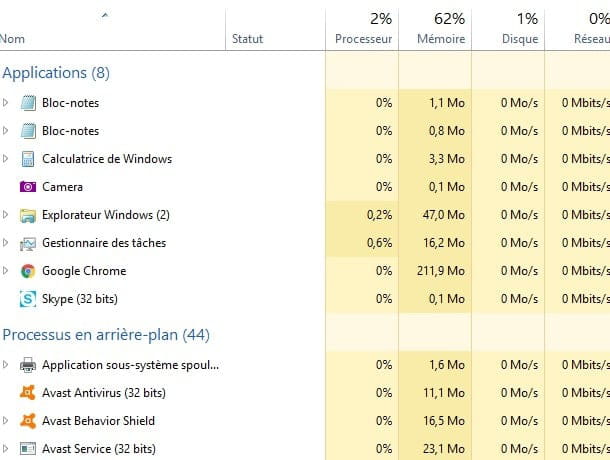Click the Skype icon

pyautogui.click(x=28, y=299)
